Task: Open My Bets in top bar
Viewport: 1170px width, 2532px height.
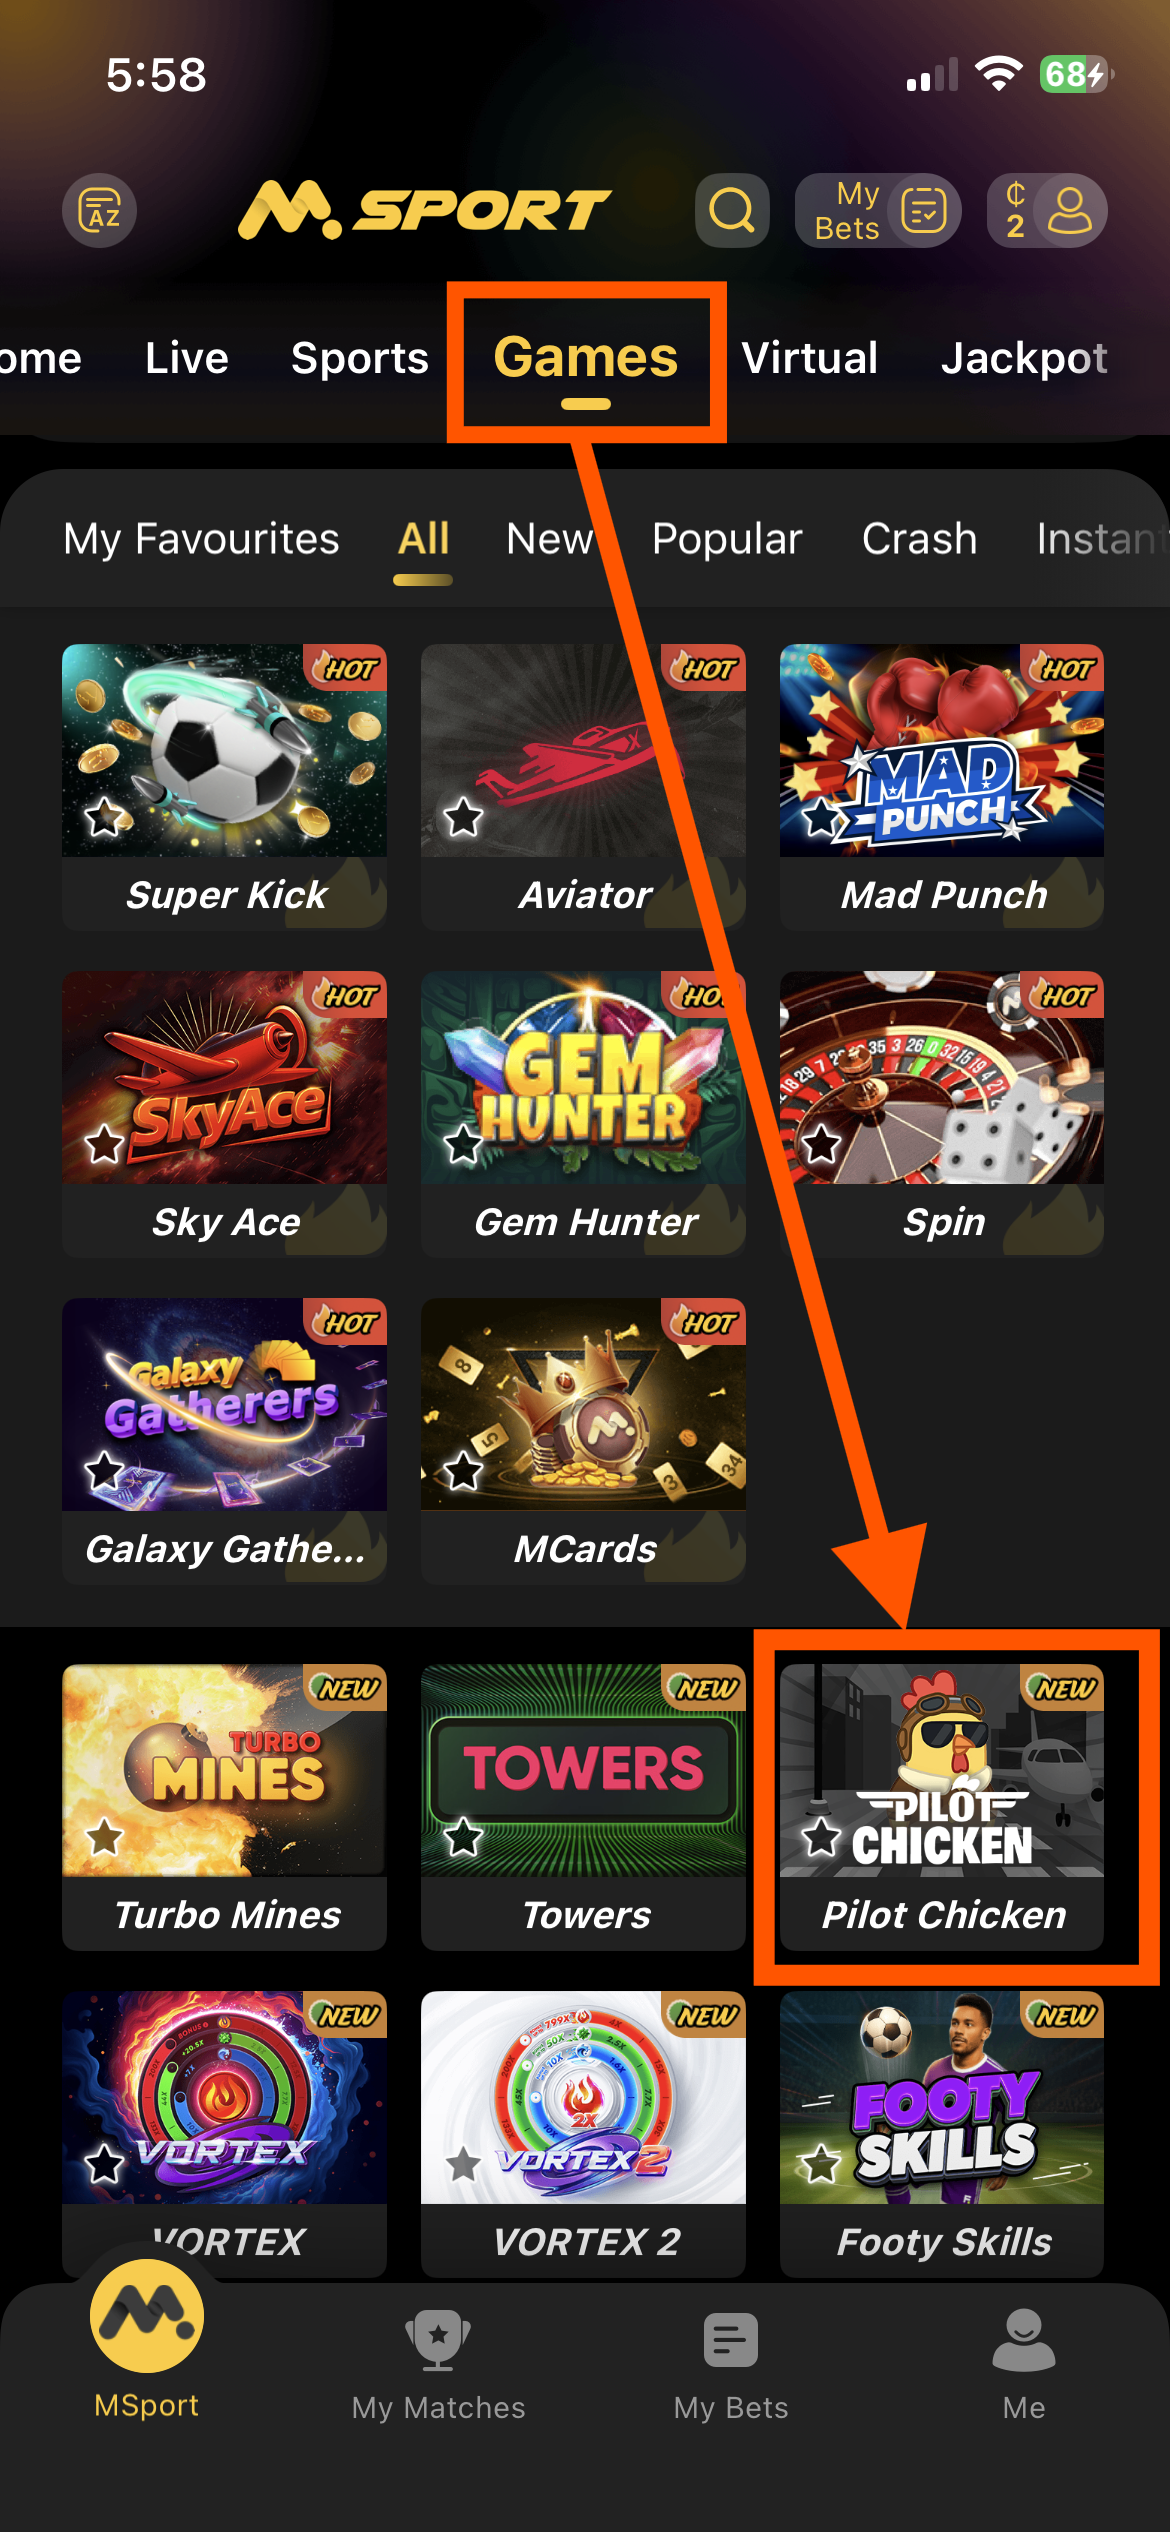Action: click(x=878, y=210)
